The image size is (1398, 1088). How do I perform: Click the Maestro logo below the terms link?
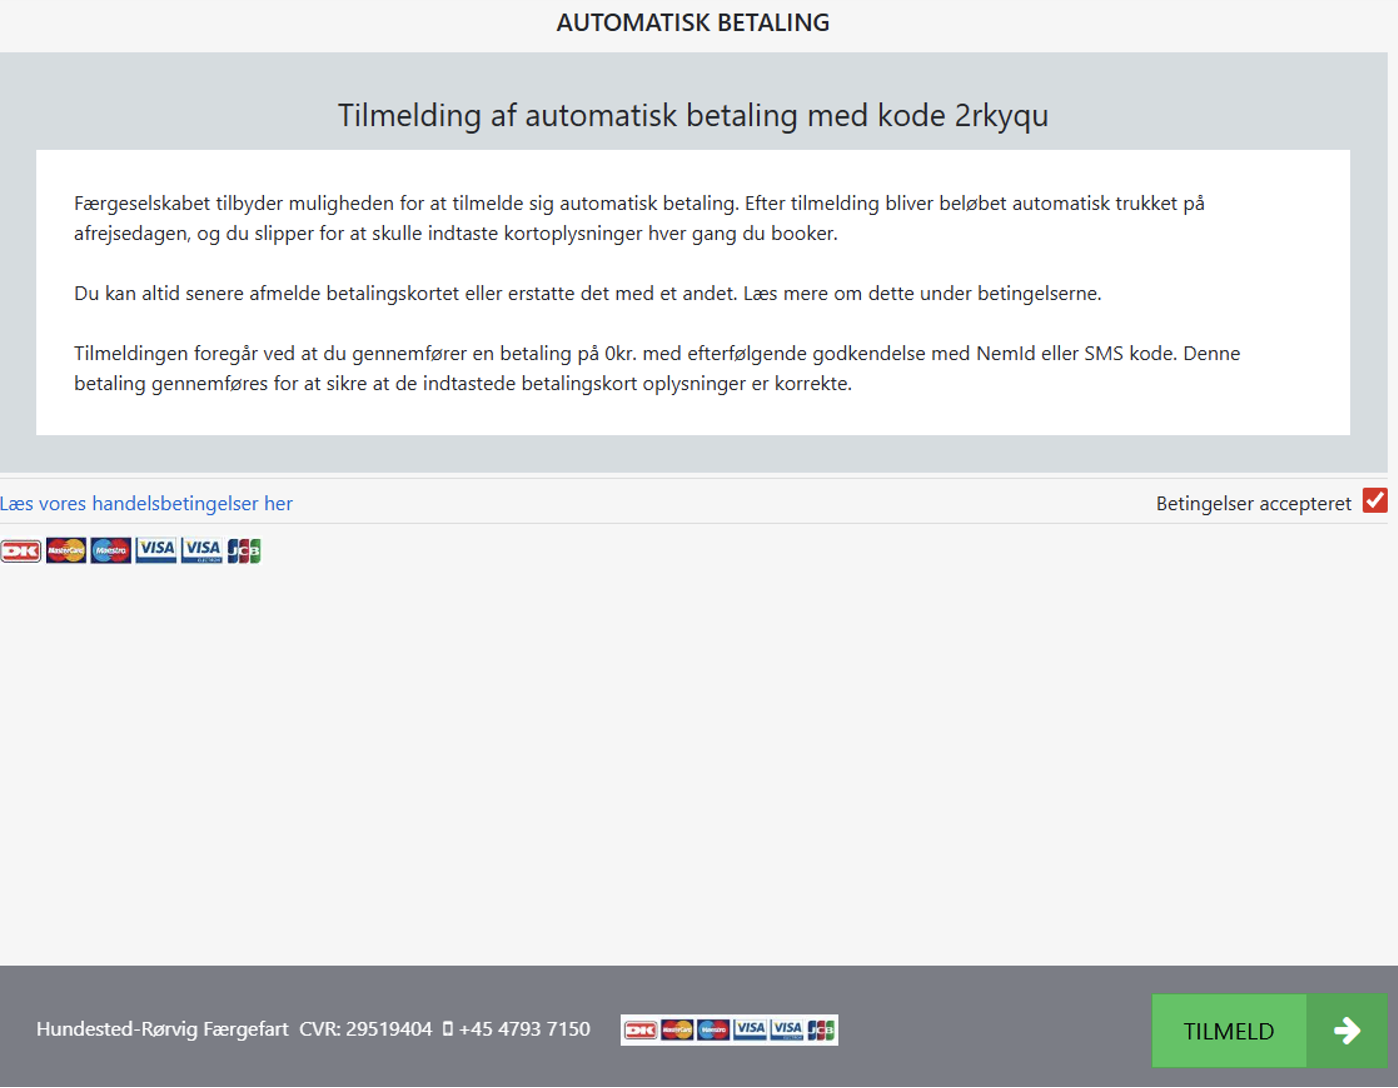pos(111,551)
